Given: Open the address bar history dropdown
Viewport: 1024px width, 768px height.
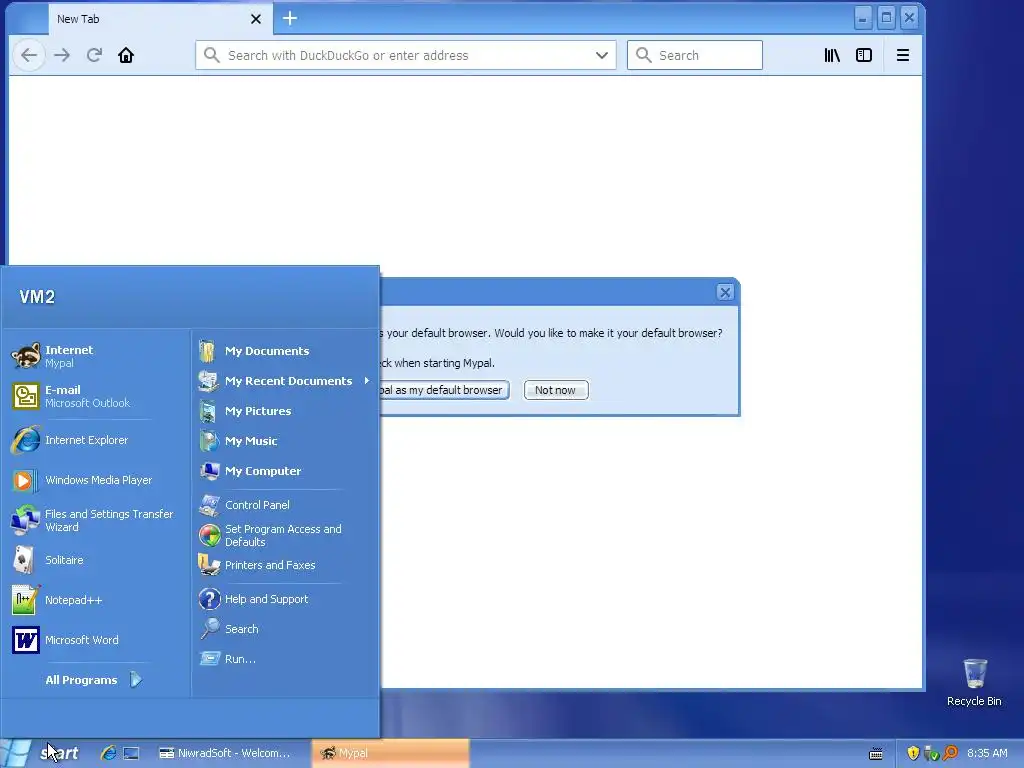Looking at the screenshot, I should [x=602, y=56].
